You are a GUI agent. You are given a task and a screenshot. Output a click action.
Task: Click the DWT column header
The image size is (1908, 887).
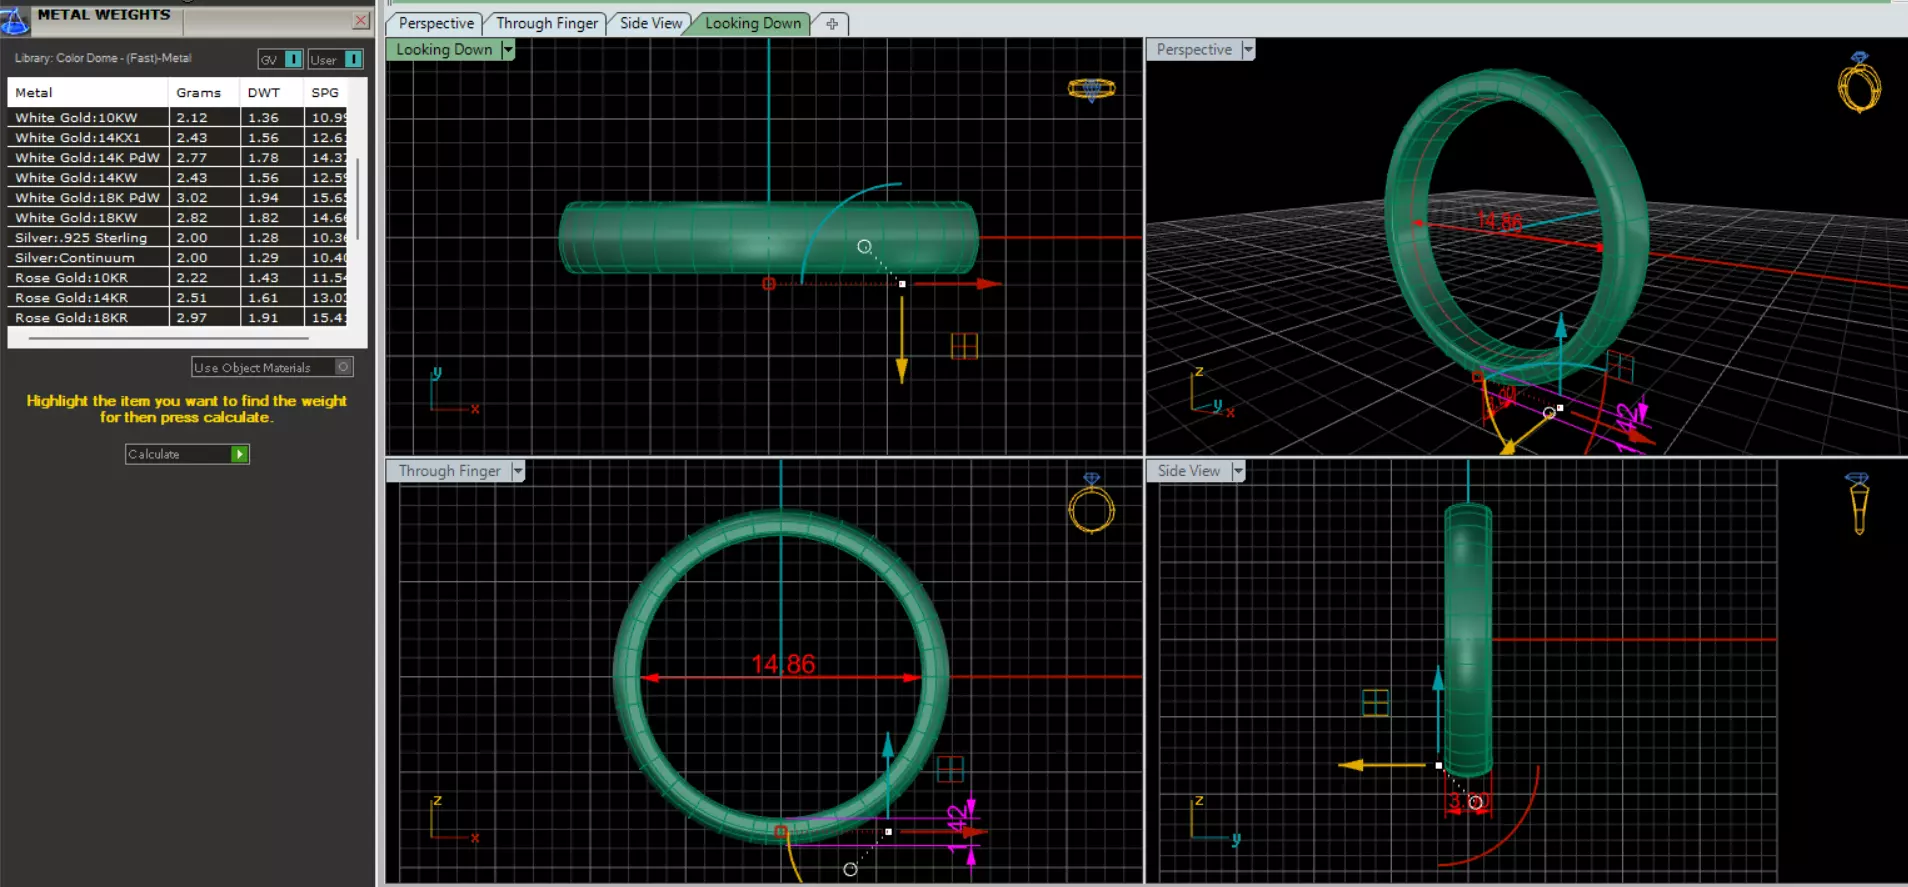[x=272, y=93]
